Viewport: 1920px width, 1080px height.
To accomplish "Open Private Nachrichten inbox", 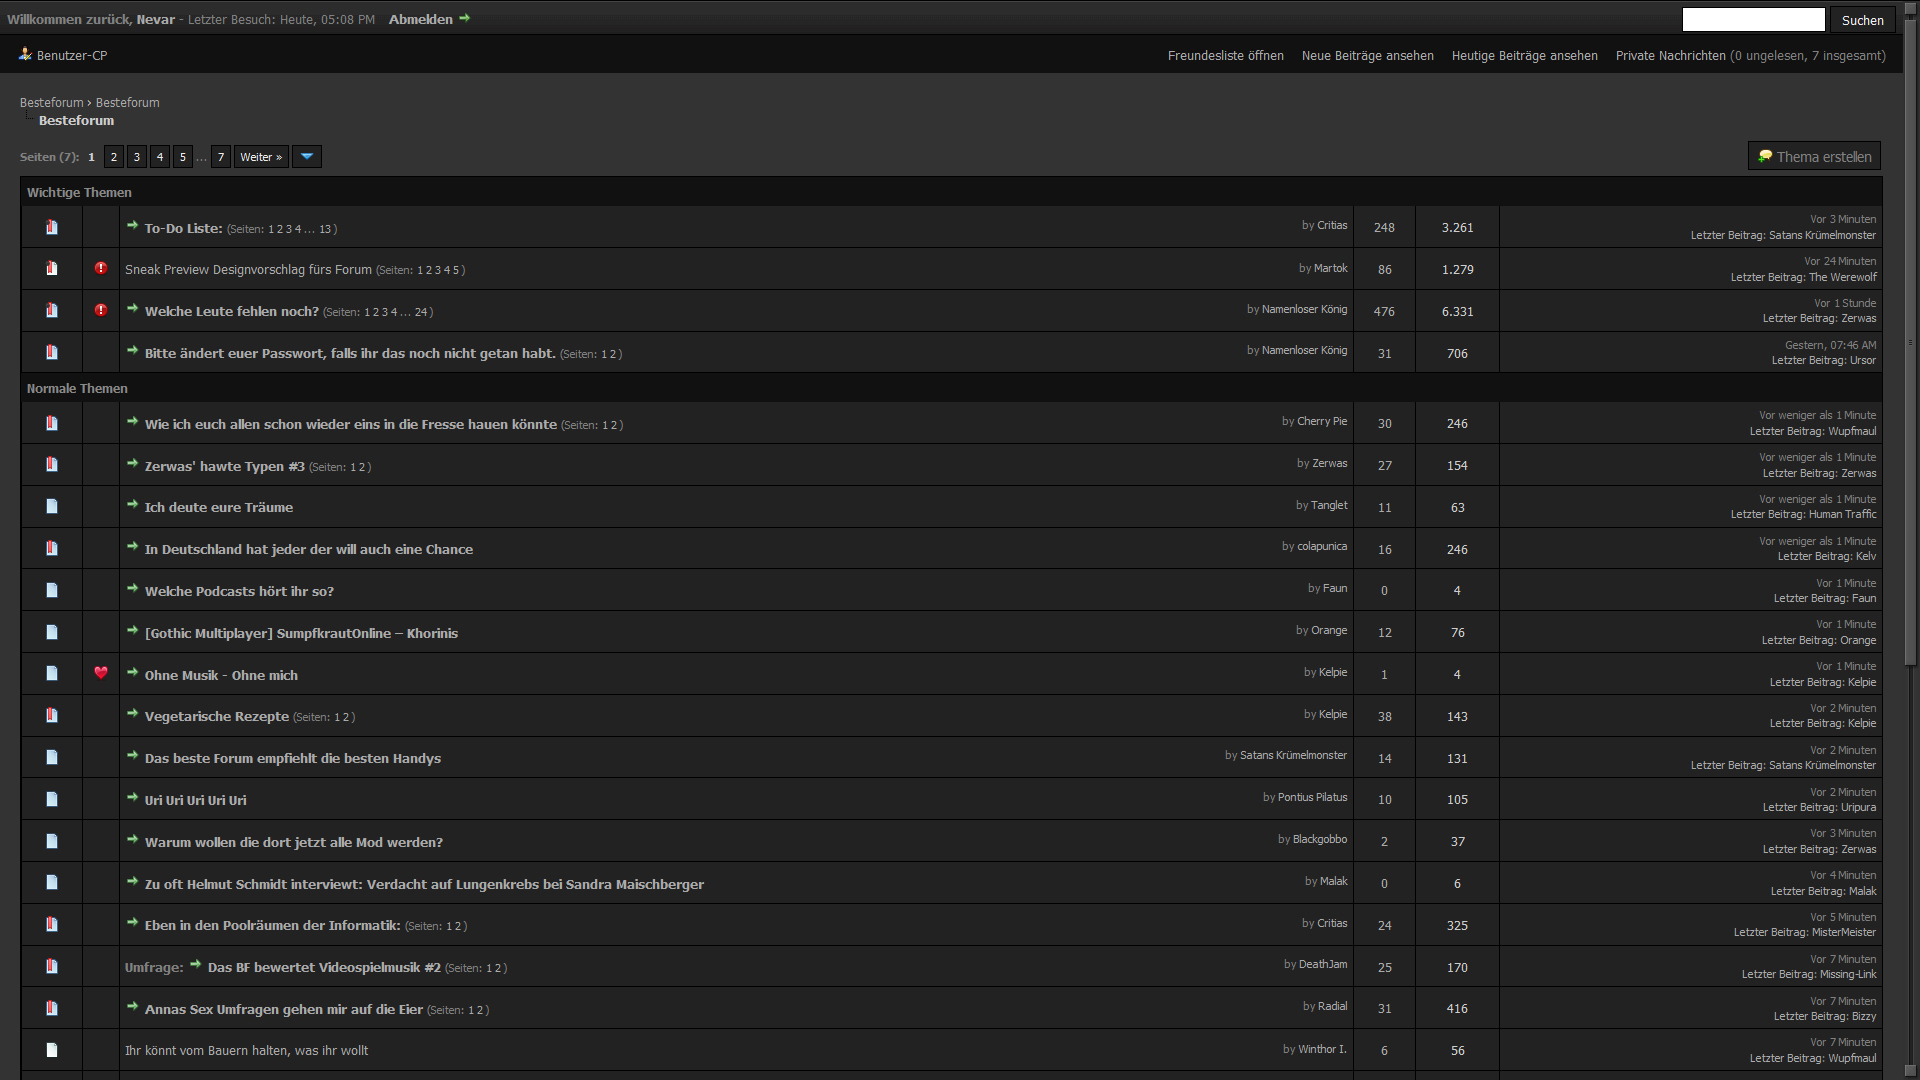I will [1670, 56].
